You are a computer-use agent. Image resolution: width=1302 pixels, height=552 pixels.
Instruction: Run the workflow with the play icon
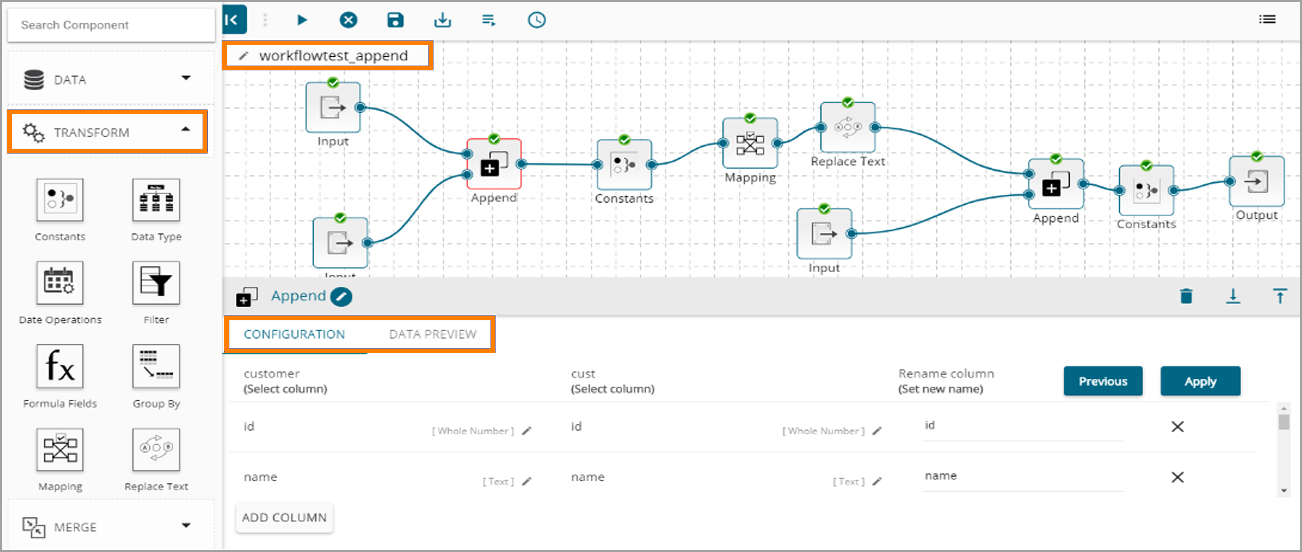[x=302, y=19]
